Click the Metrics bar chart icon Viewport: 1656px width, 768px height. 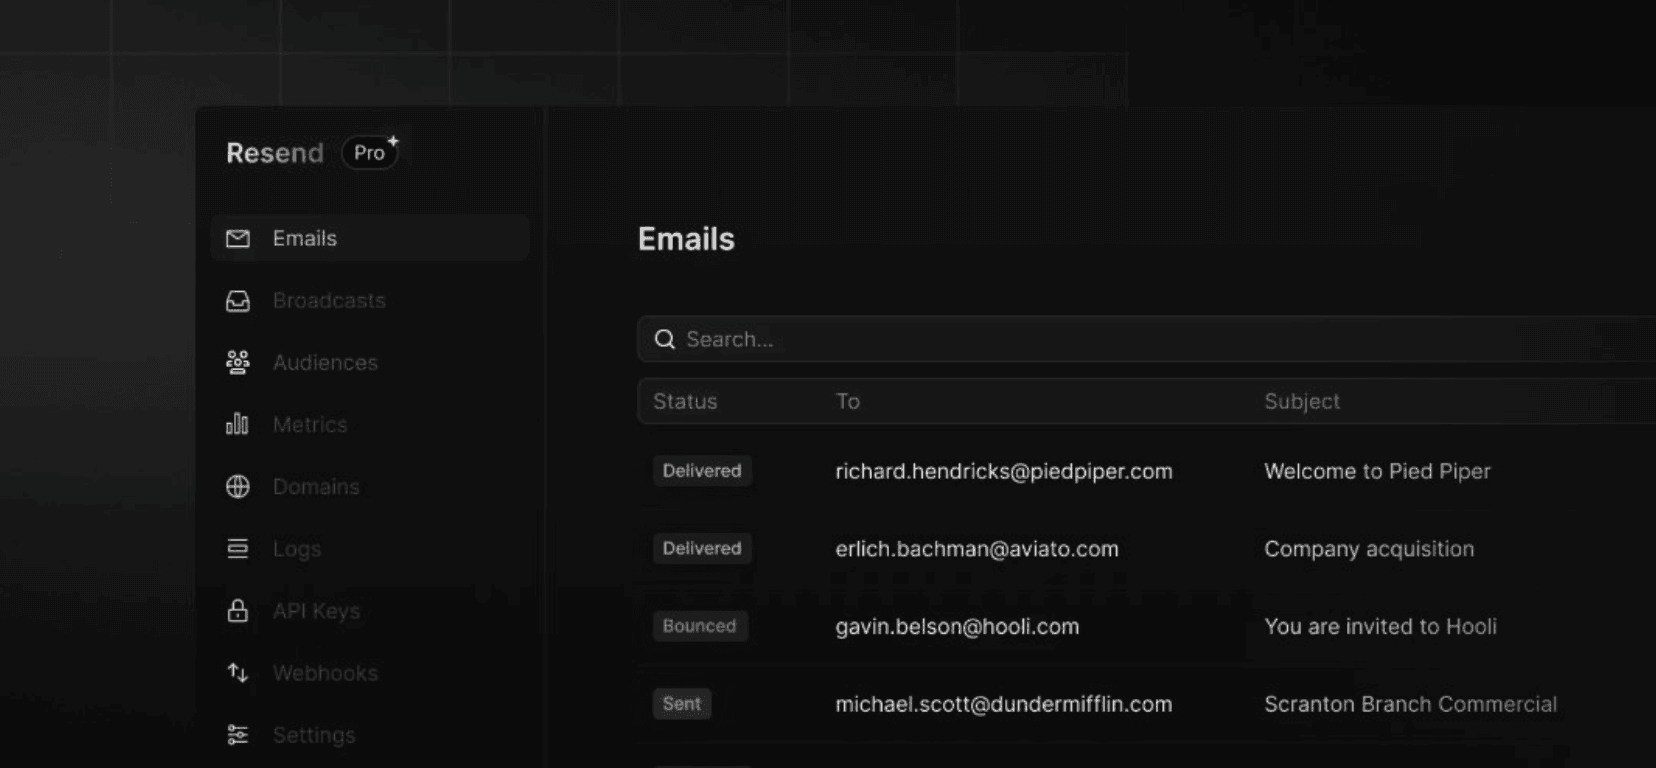click(238, 424)
